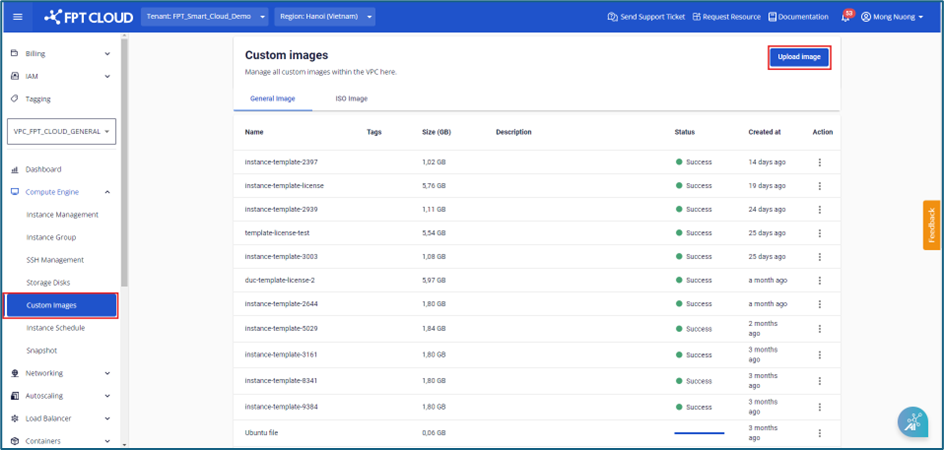Open the notification bell icon
Image resolution: width=944 pixels, height=450 pixels.
point(846,17)
